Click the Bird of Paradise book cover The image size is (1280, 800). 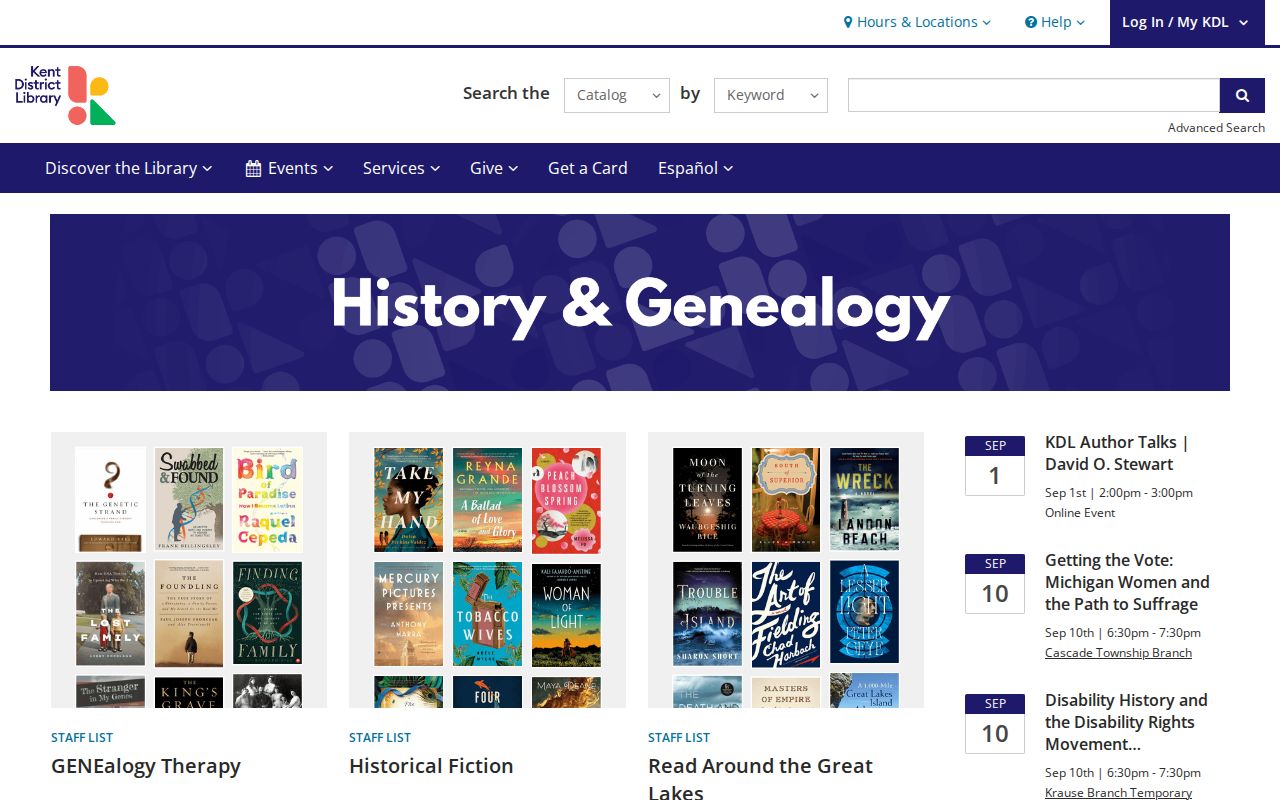pyautogui.click(x=267, y=500)
